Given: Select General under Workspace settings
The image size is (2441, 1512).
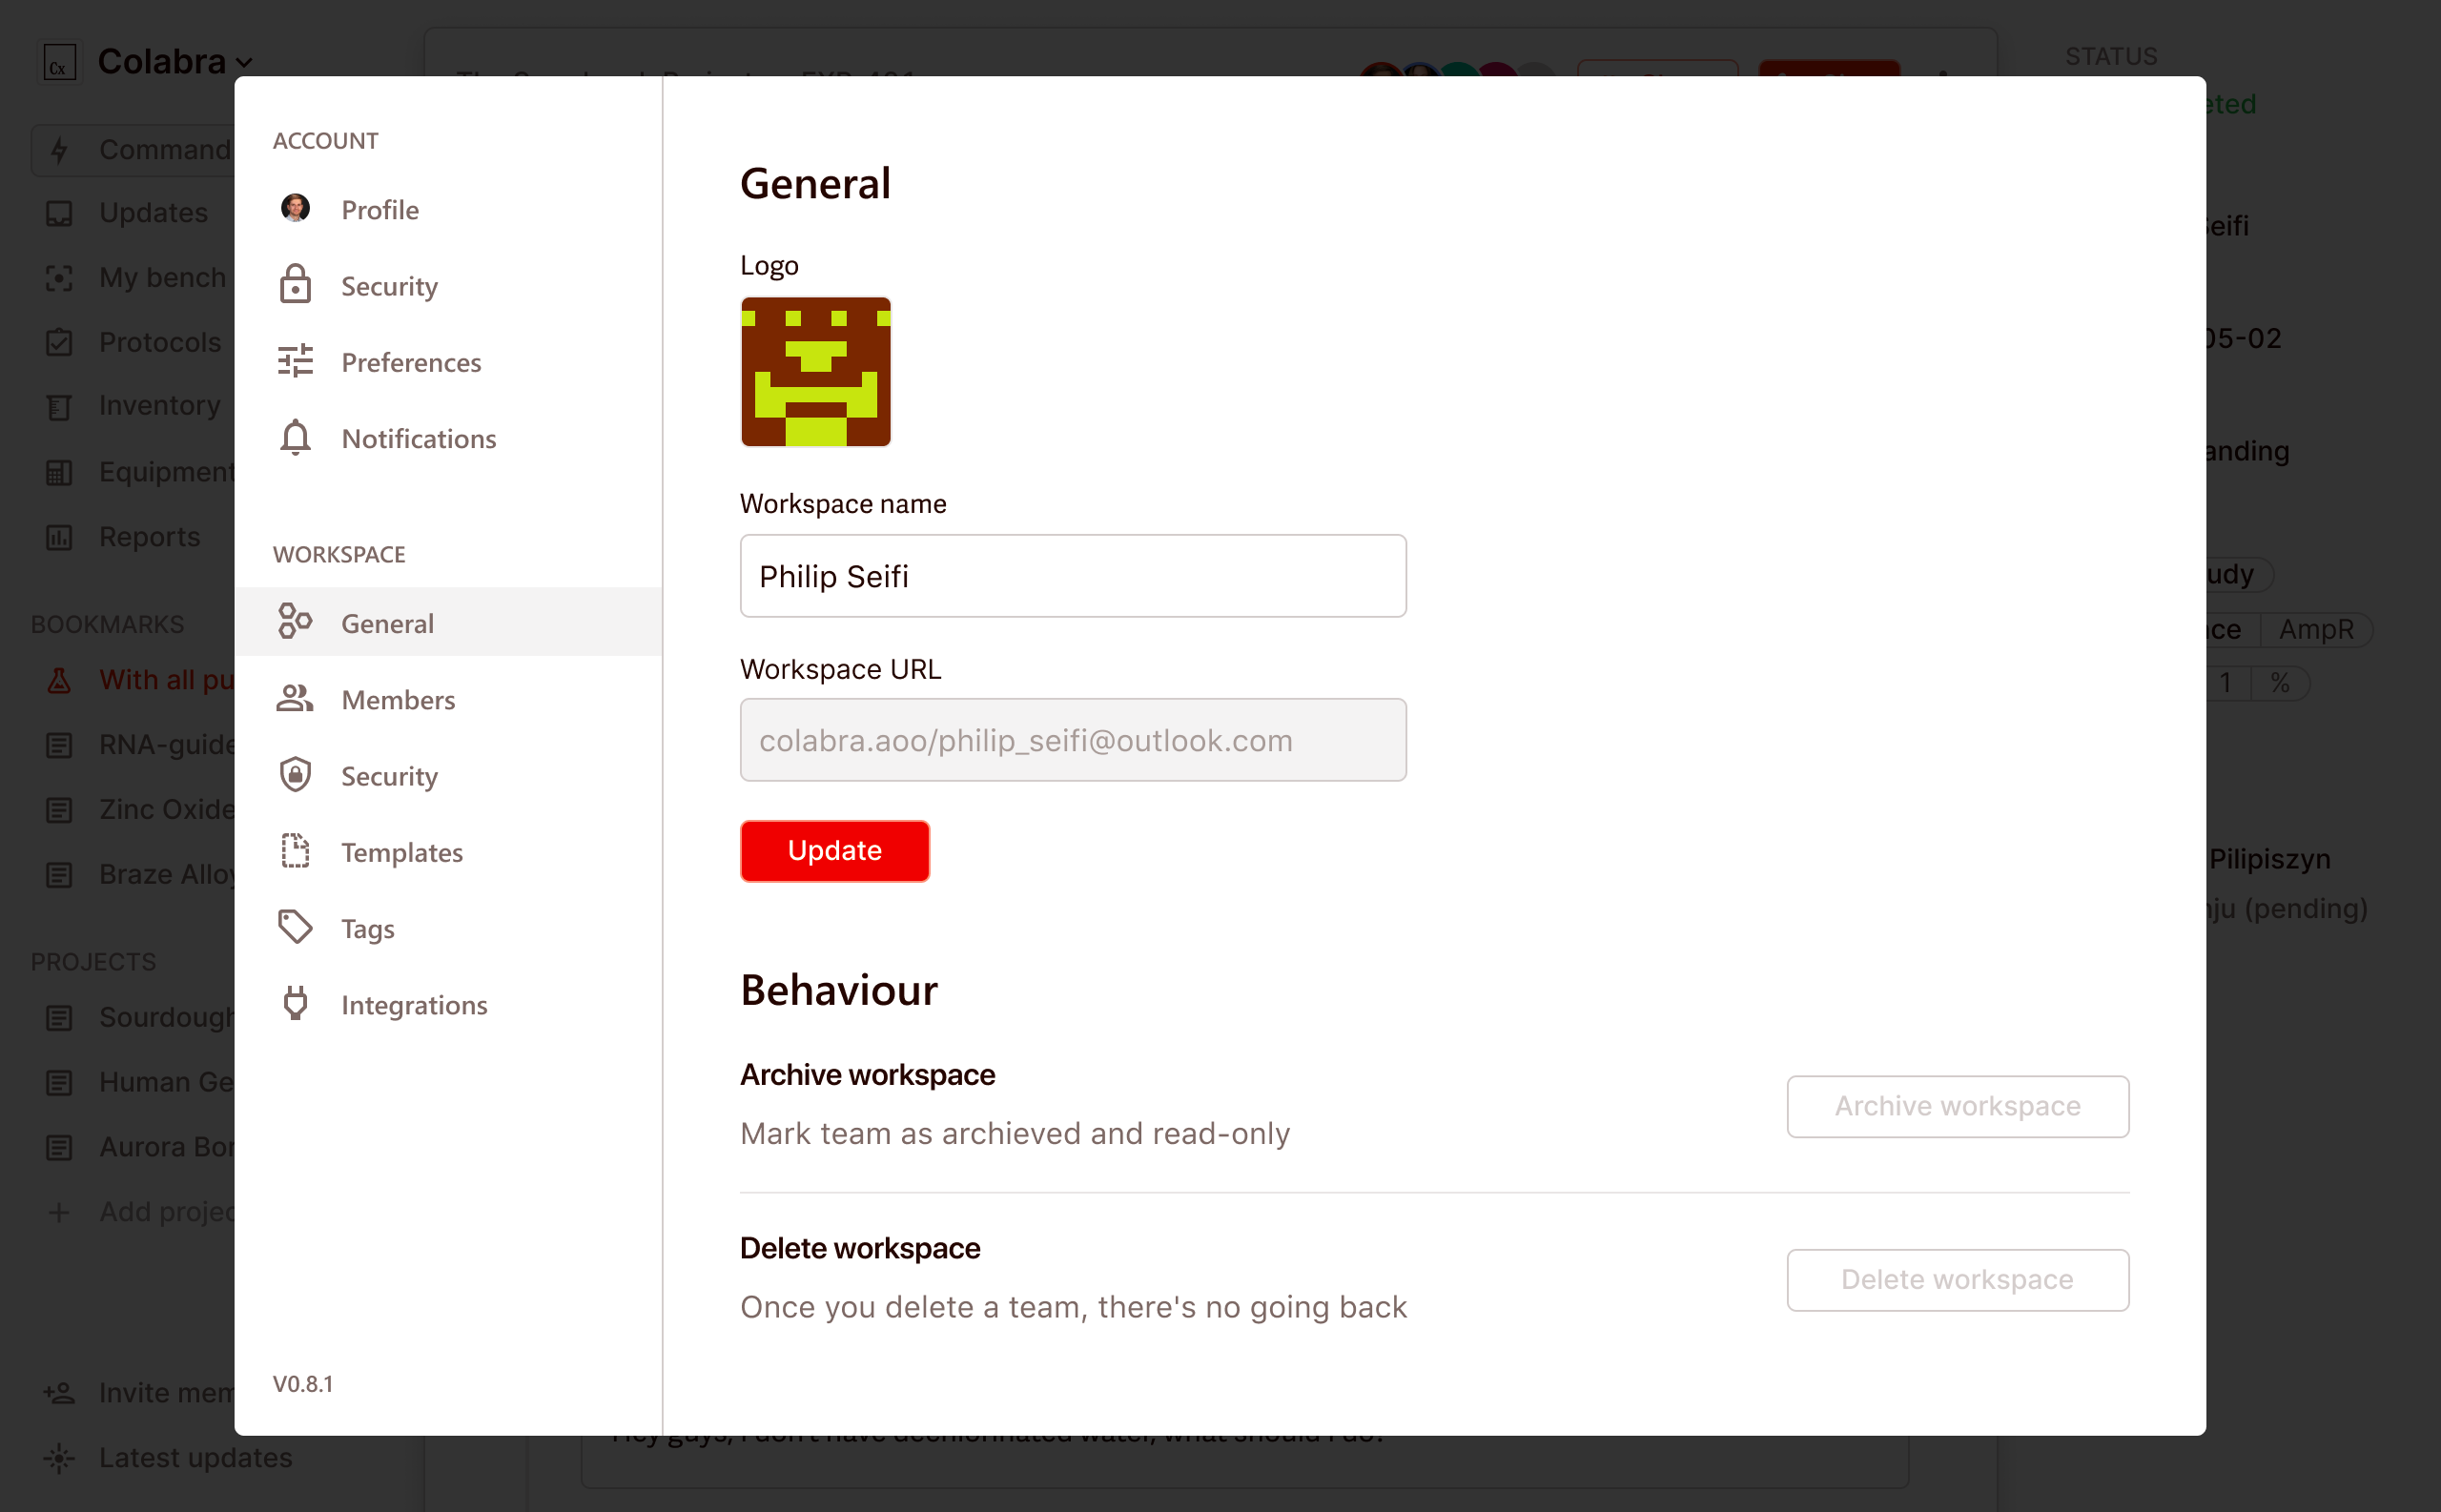Looking at the screenshot, I should (387, 623).
